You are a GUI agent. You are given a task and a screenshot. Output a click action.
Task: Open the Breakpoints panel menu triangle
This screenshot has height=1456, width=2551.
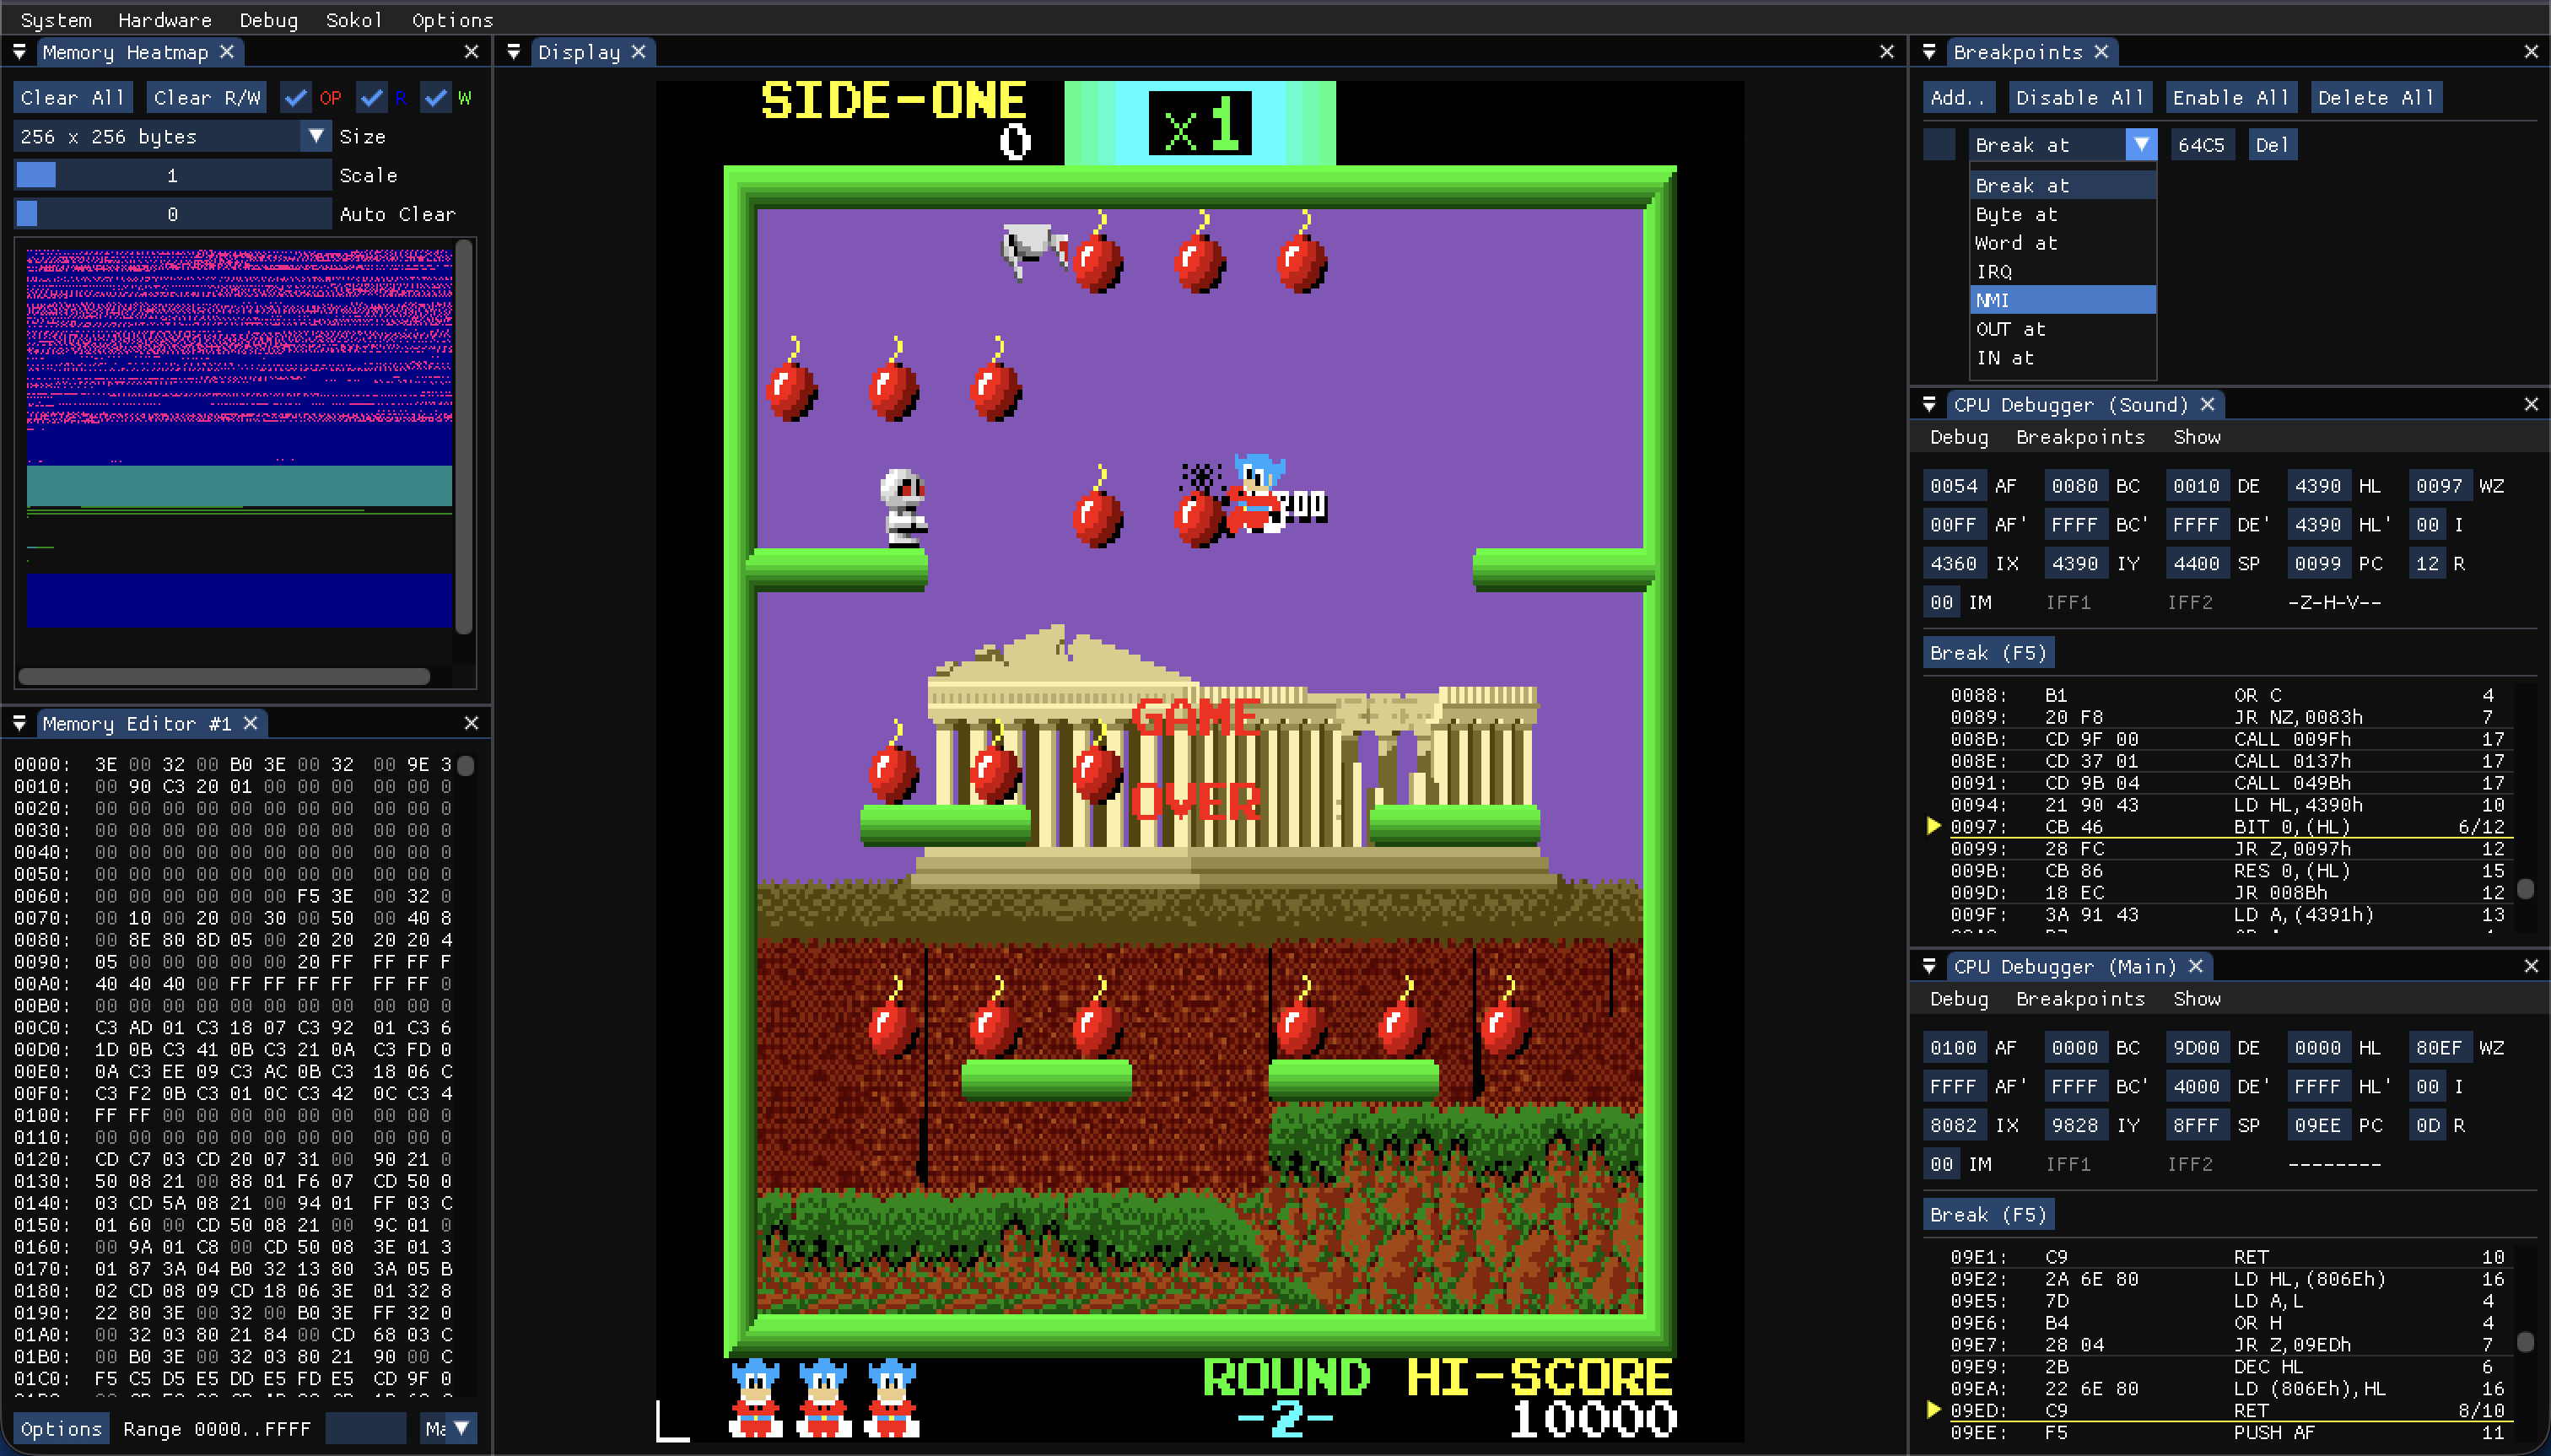1930,51
